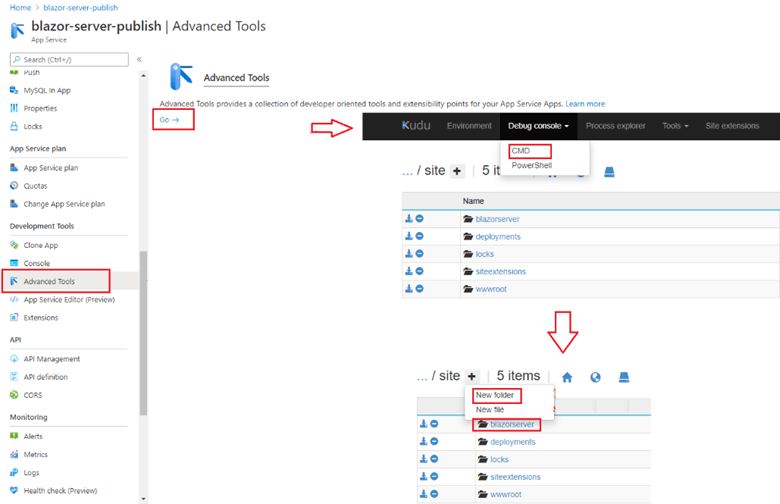Screen dimensions: 780x504
Task: Open the Tools dropdown in Kudu navbar
Action: tap(674, 126)
